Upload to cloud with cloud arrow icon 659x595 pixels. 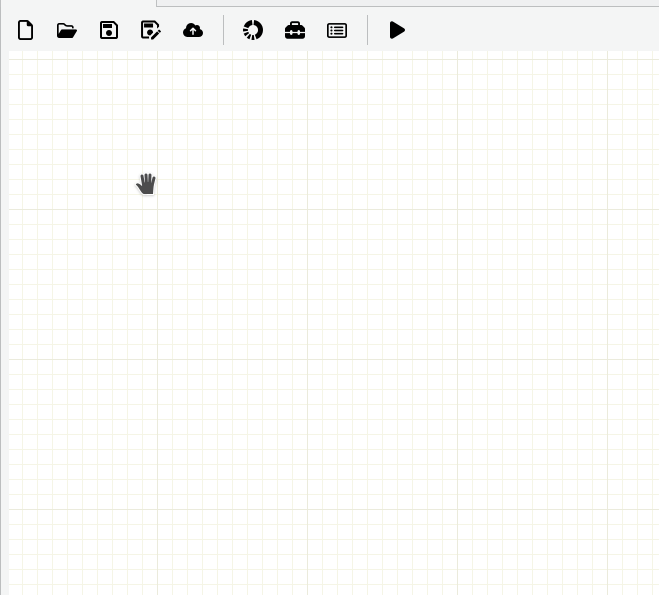pos(193,30)
